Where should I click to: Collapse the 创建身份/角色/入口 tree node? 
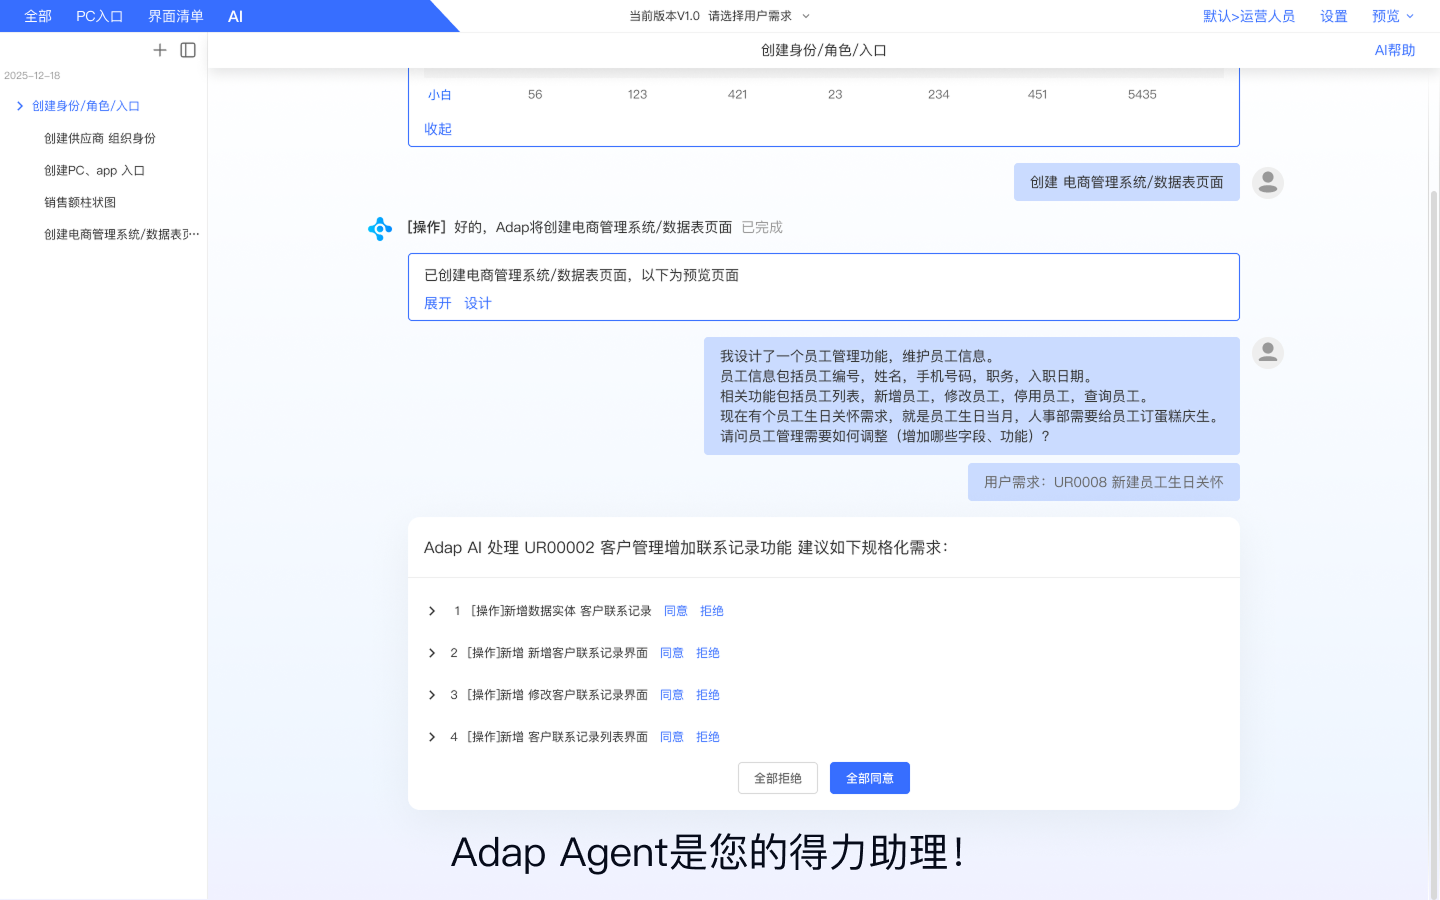point(20,106)
